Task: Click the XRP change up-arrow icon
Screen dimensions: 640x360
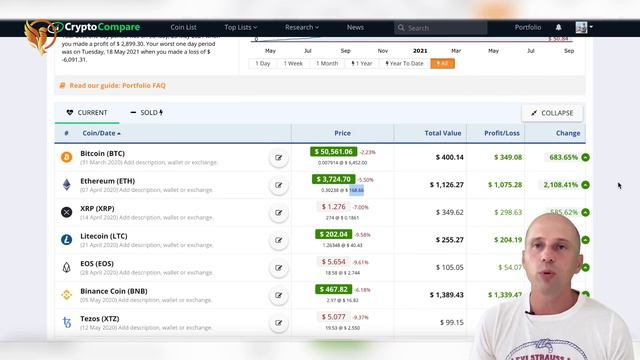Action: pos(585,212)
